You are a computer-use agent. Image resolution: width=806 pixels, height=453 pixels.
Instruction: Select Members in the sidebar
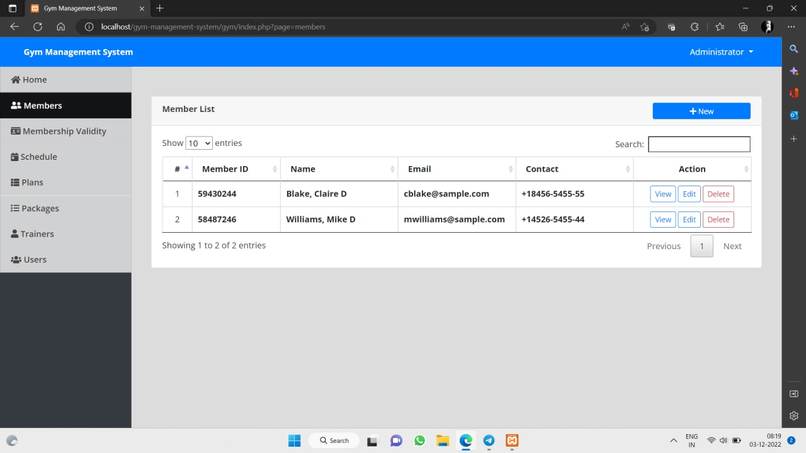[x=65, y=105]
